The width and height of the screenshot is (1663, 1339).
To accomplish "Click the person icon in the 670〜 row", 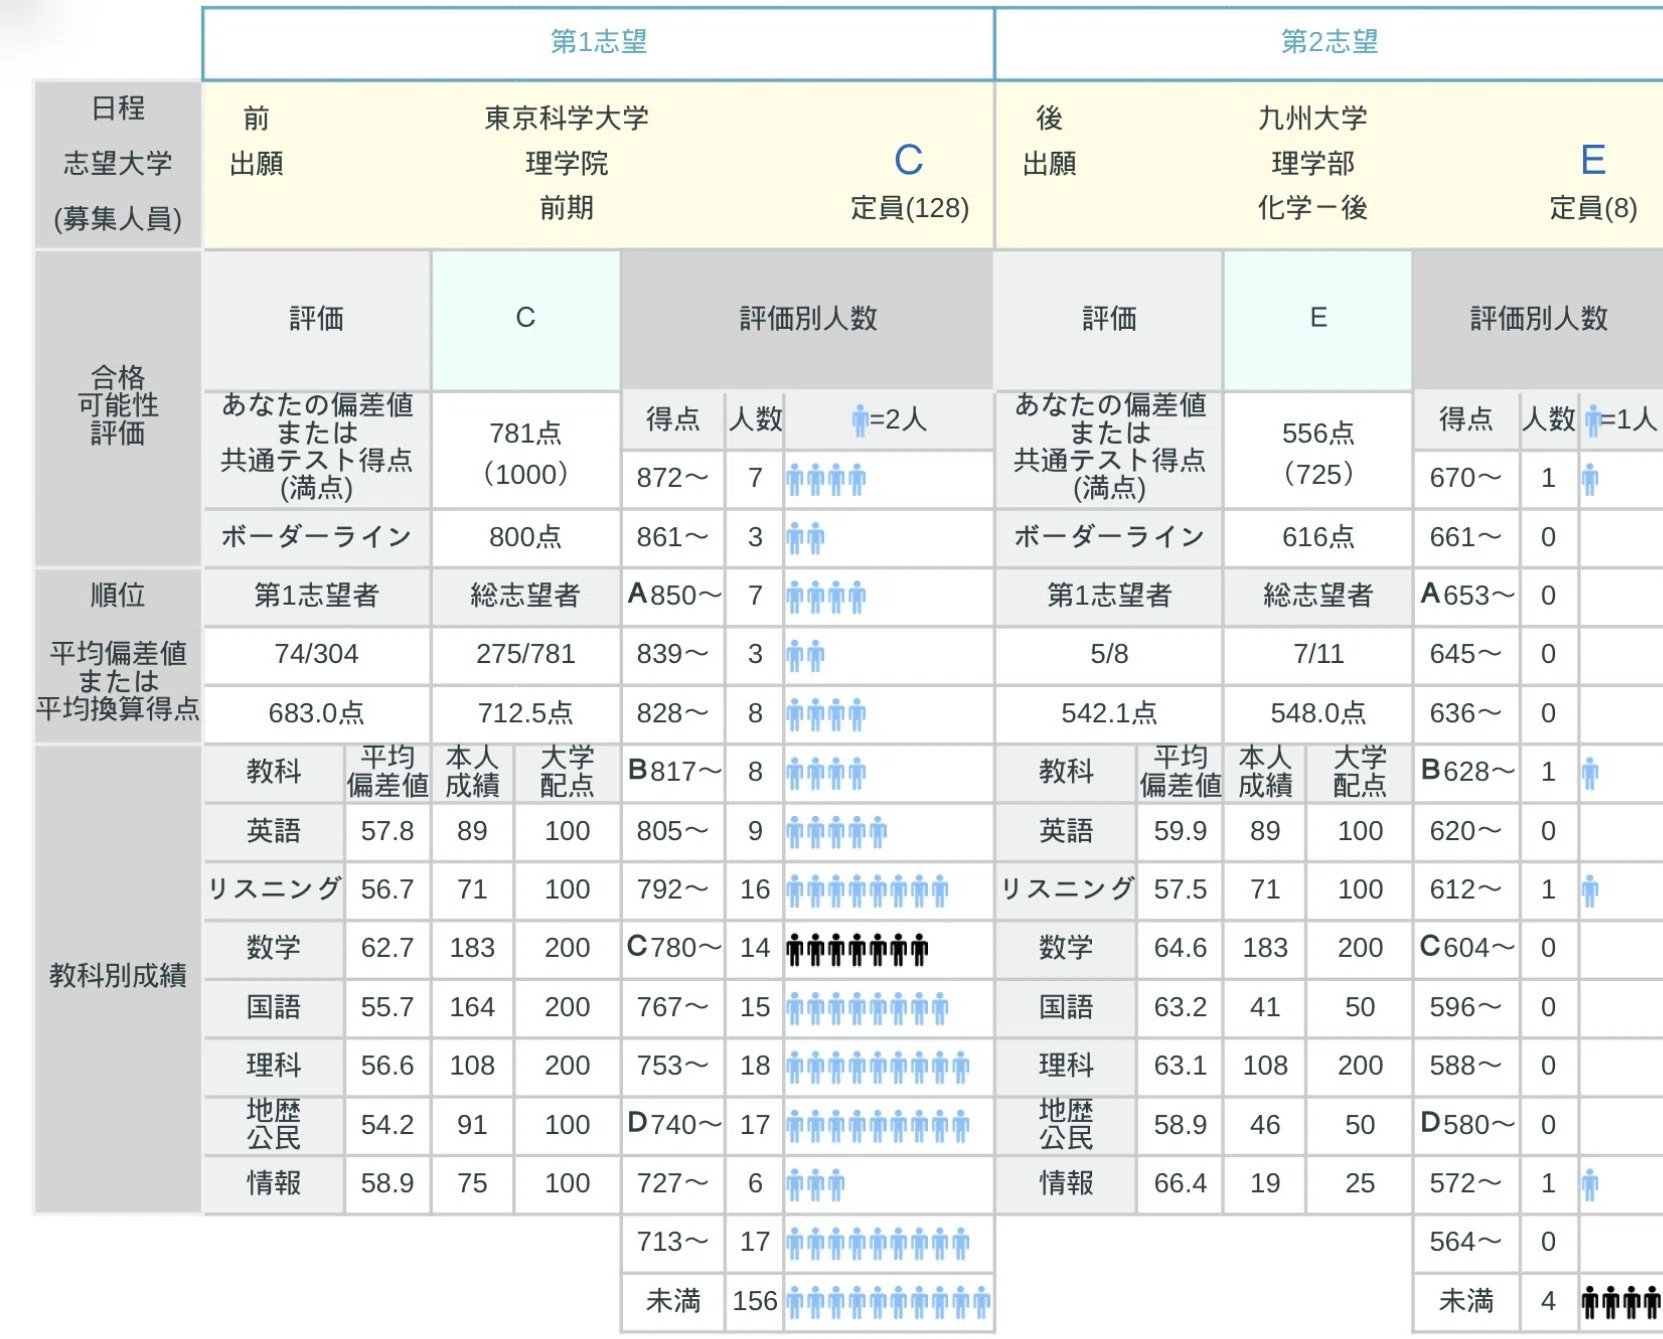I will click(x=1590, y=479).
